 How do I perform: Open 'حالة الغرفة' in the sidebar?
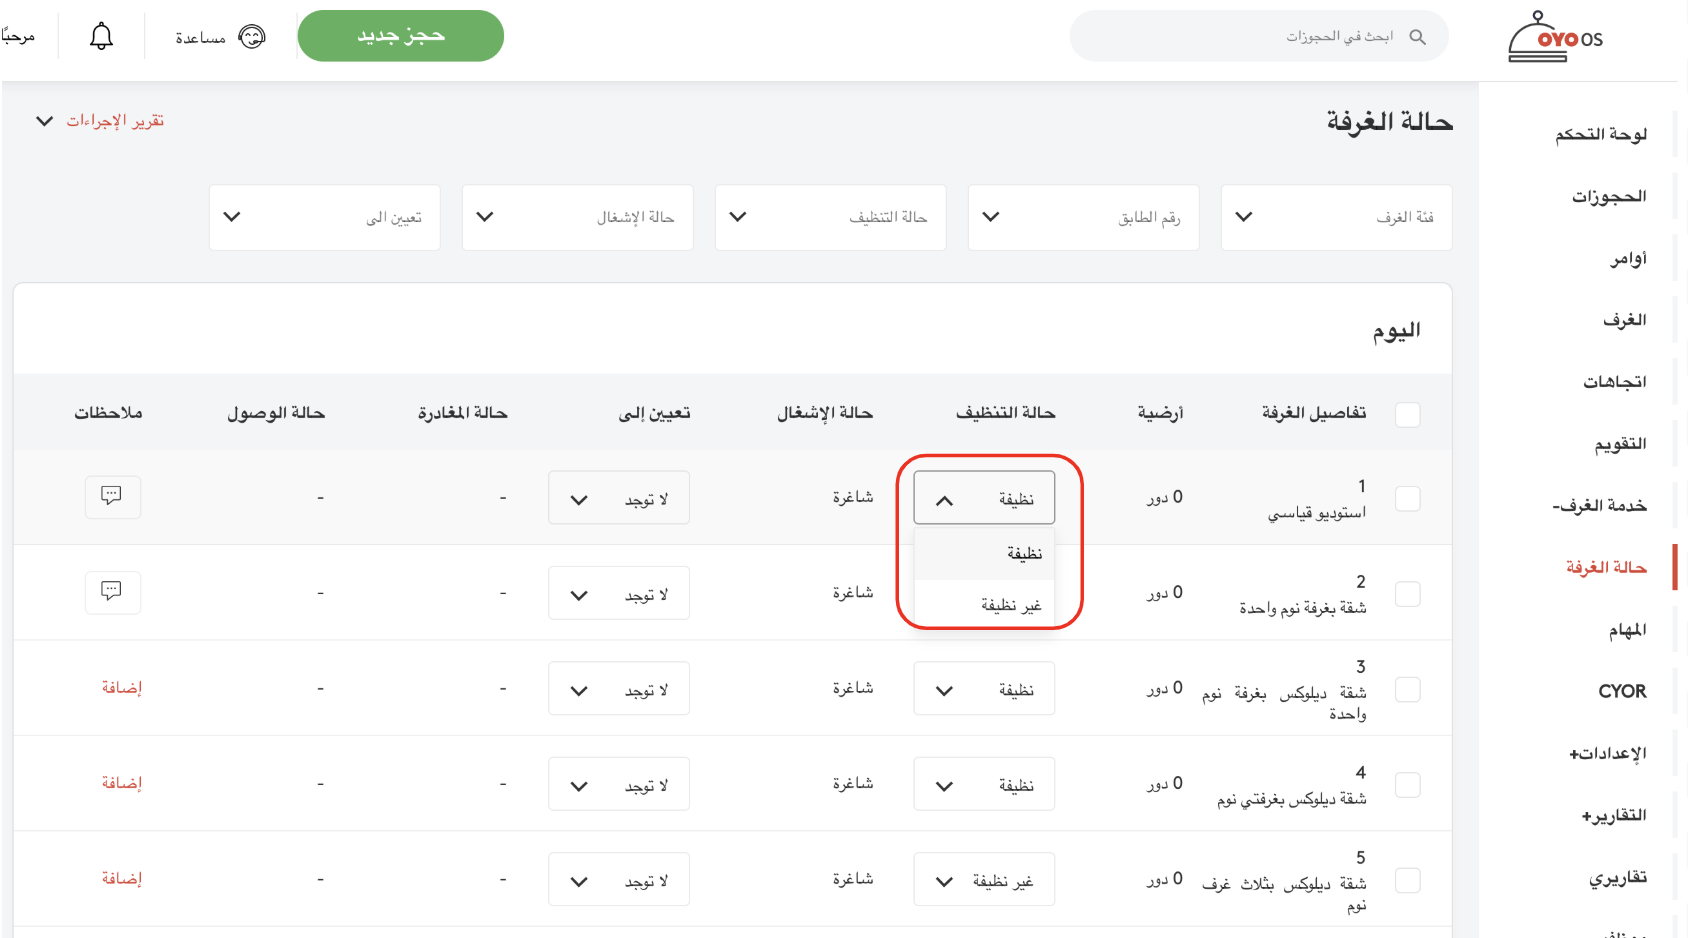[x=1606, y=568]
